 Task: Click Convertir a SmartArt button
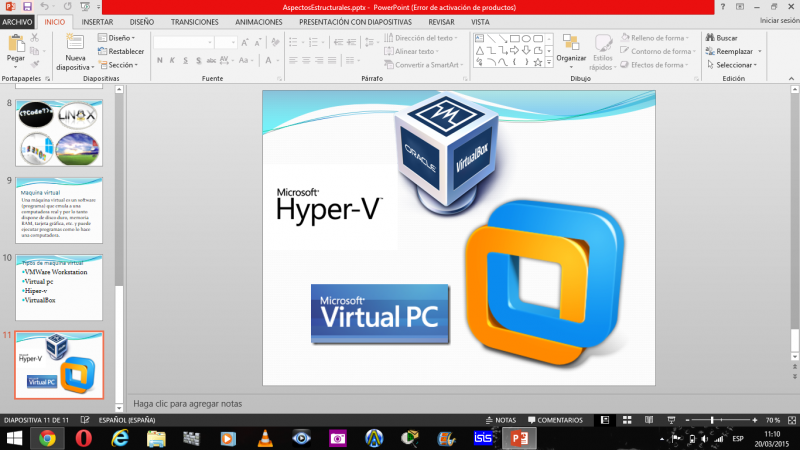(423, 65)
